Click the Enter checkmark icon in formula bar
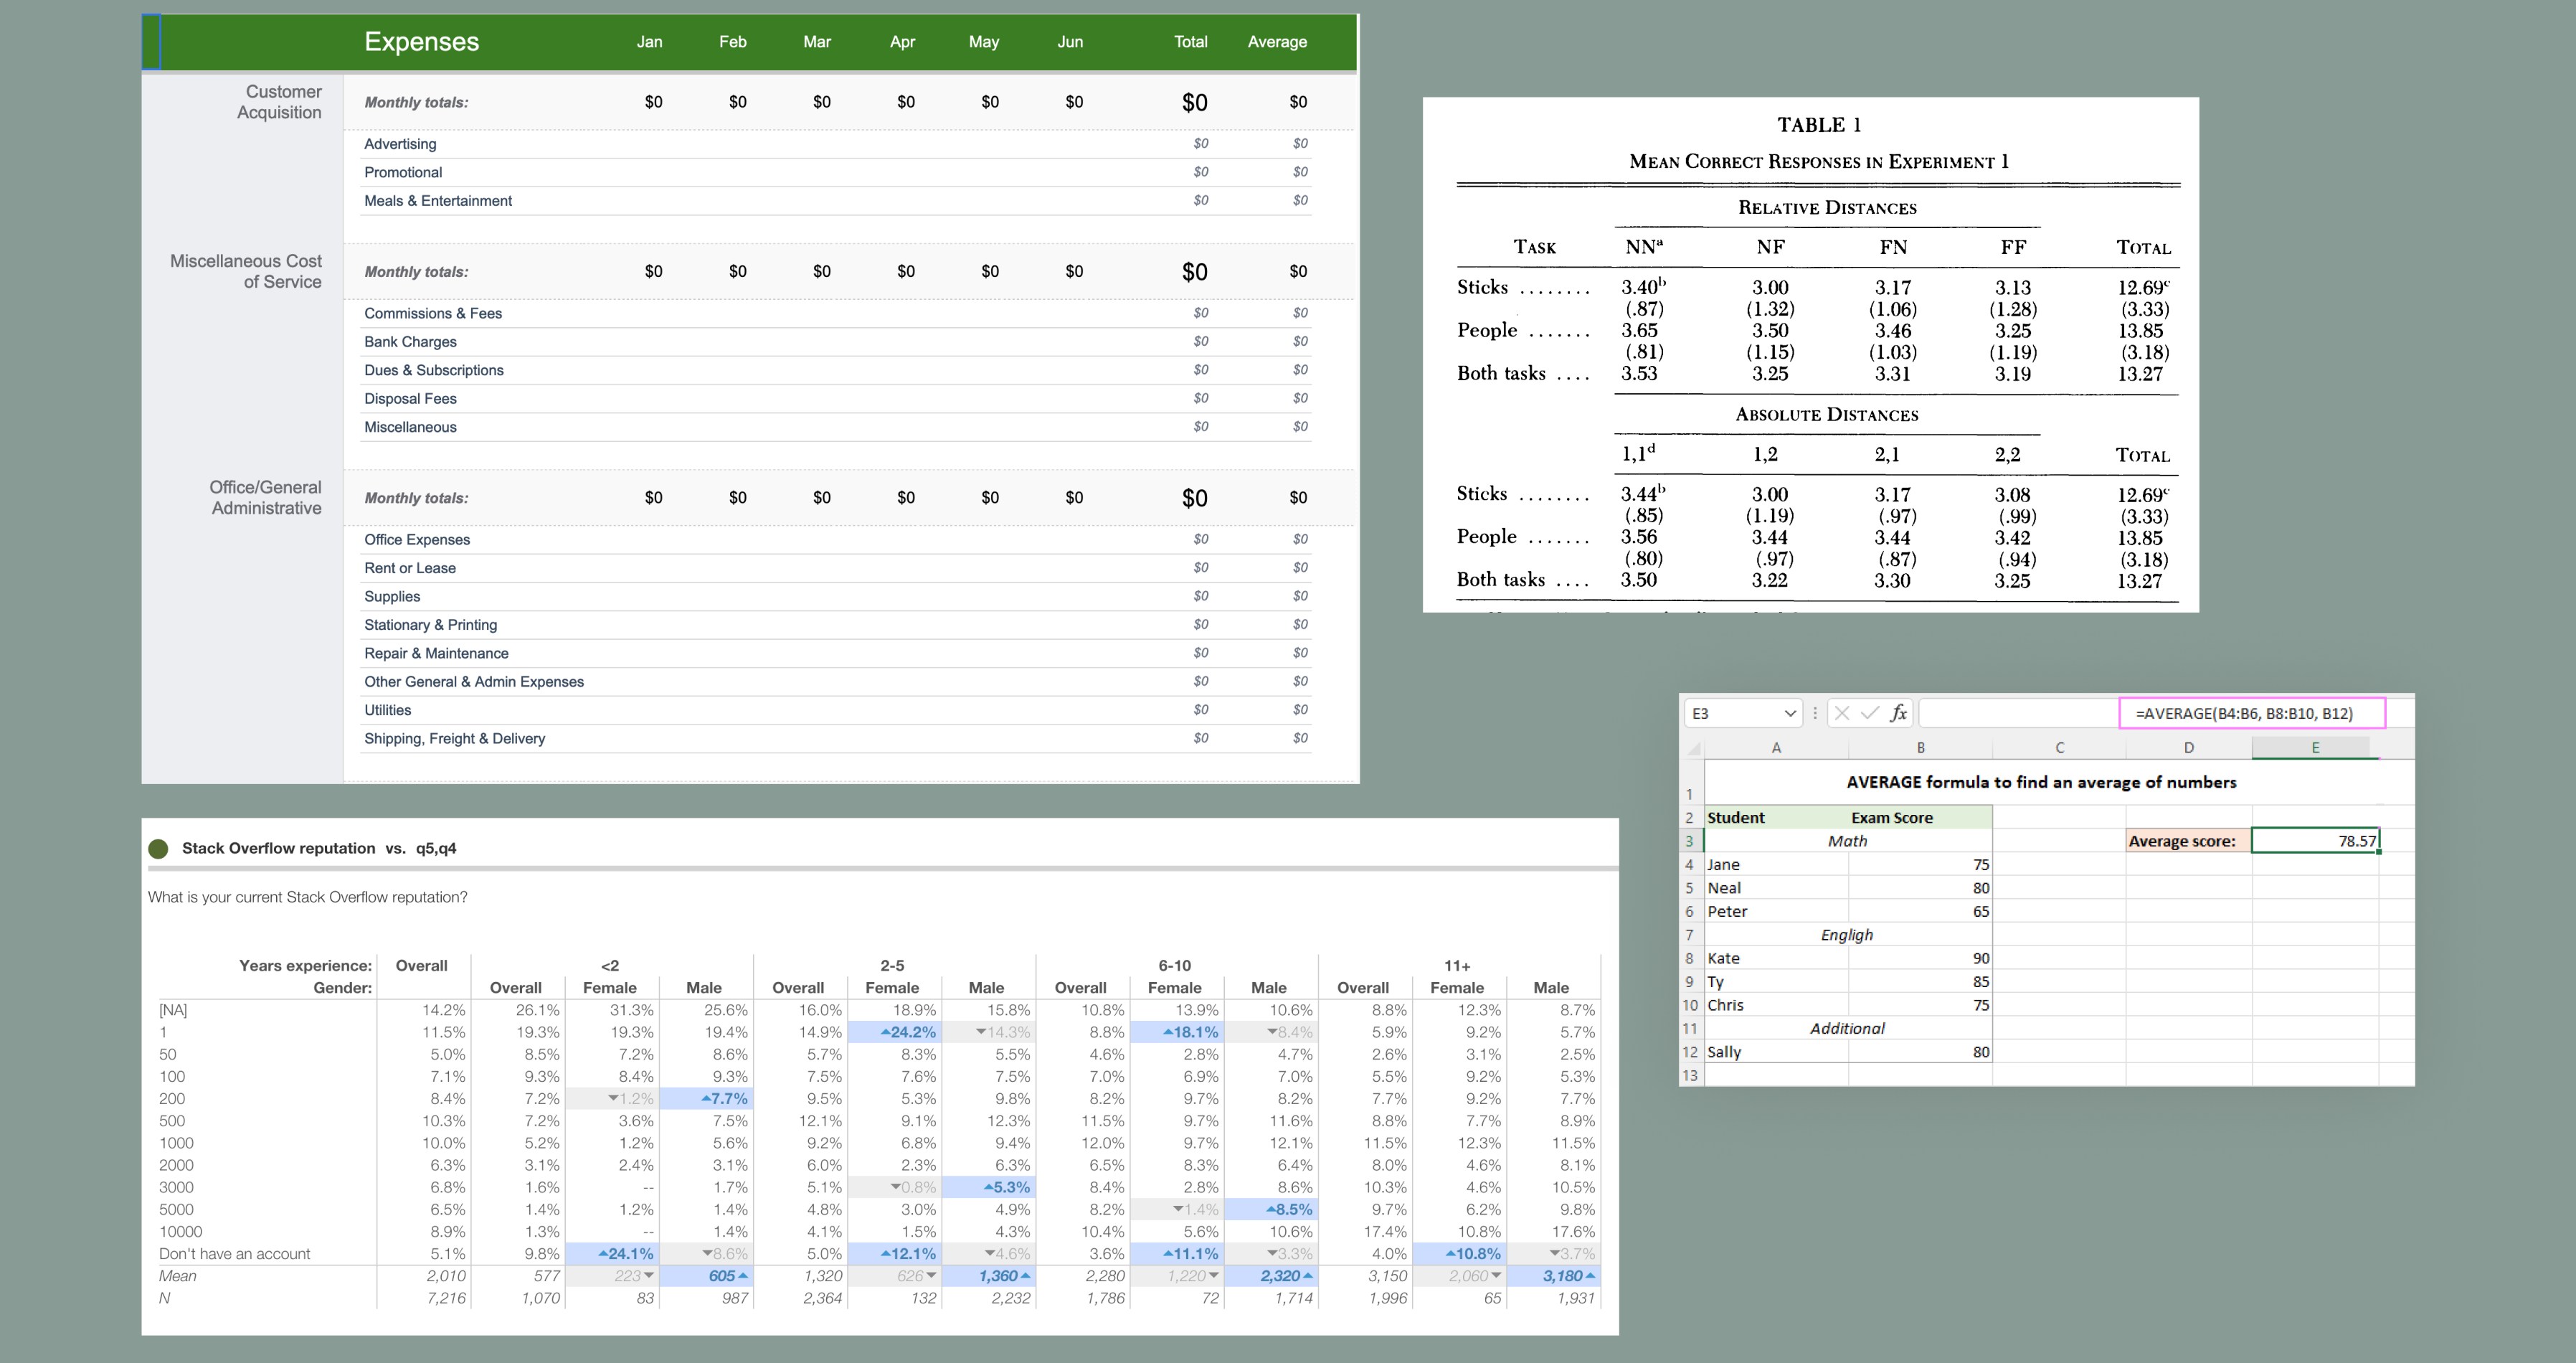Screen dimensions: 2576x1363 pyautogui.click(x=1869, y=713)
